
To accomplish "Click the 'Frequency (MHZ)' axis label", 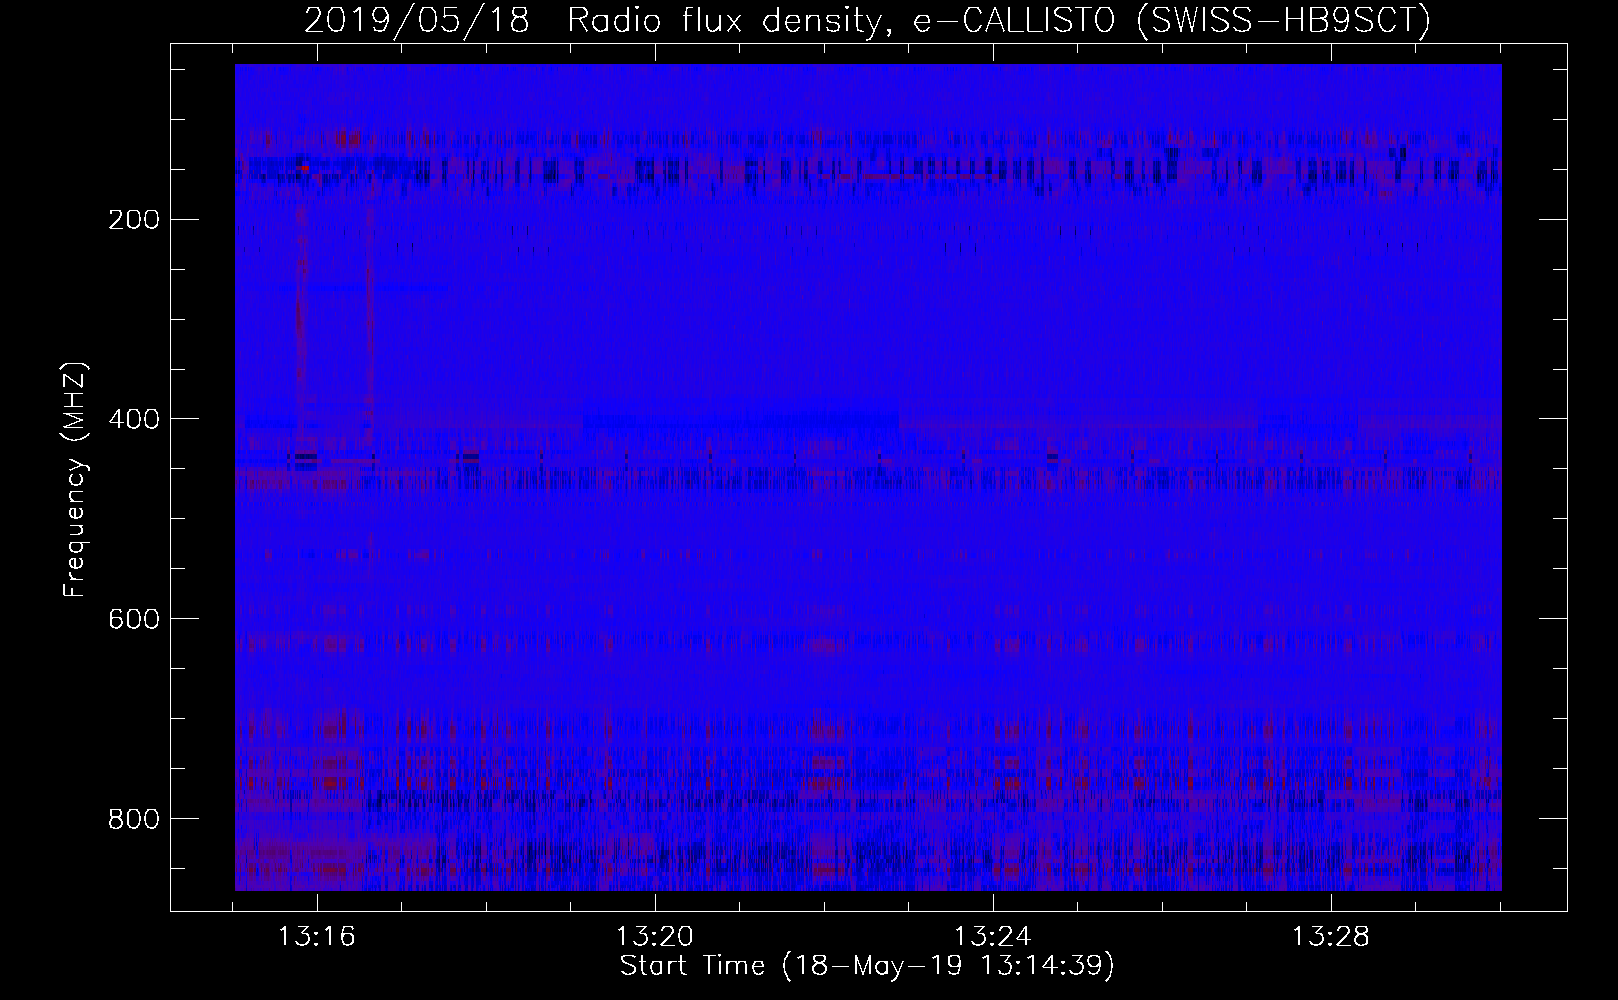I will (75, 480).
